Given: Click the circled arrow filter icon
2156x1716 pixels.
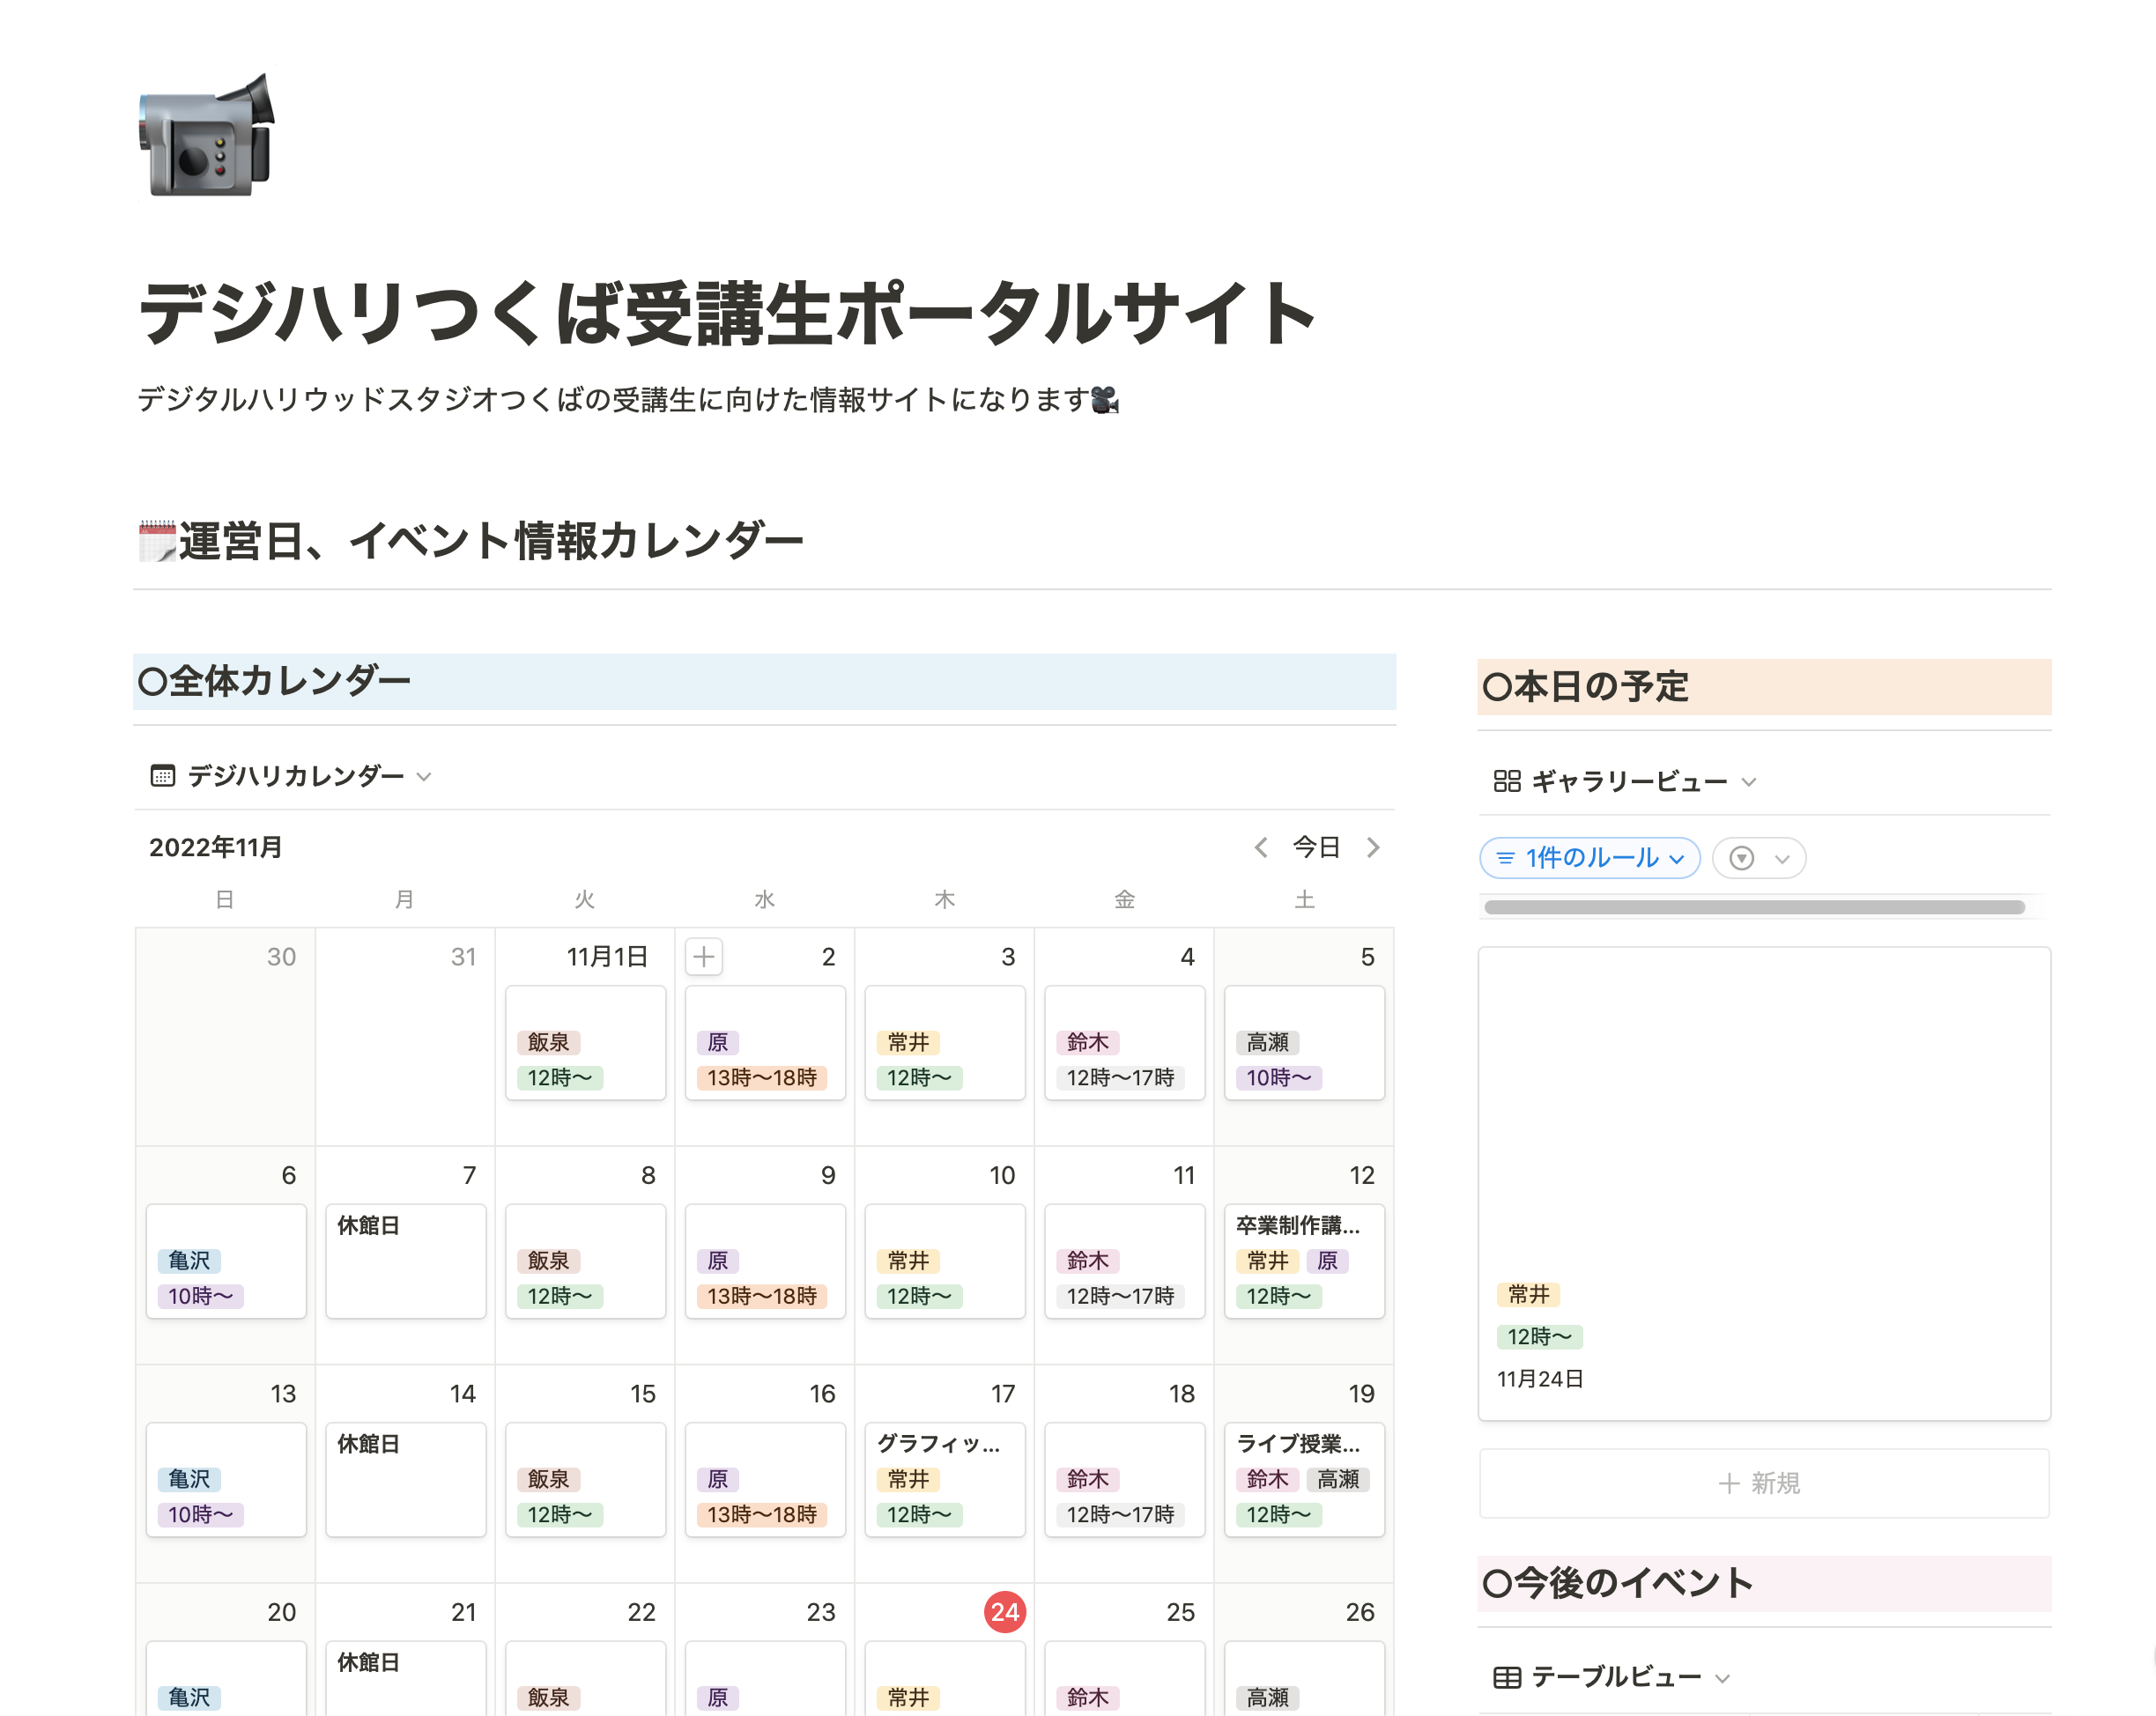Looking at the screenshot, I should click(1742, 858).
